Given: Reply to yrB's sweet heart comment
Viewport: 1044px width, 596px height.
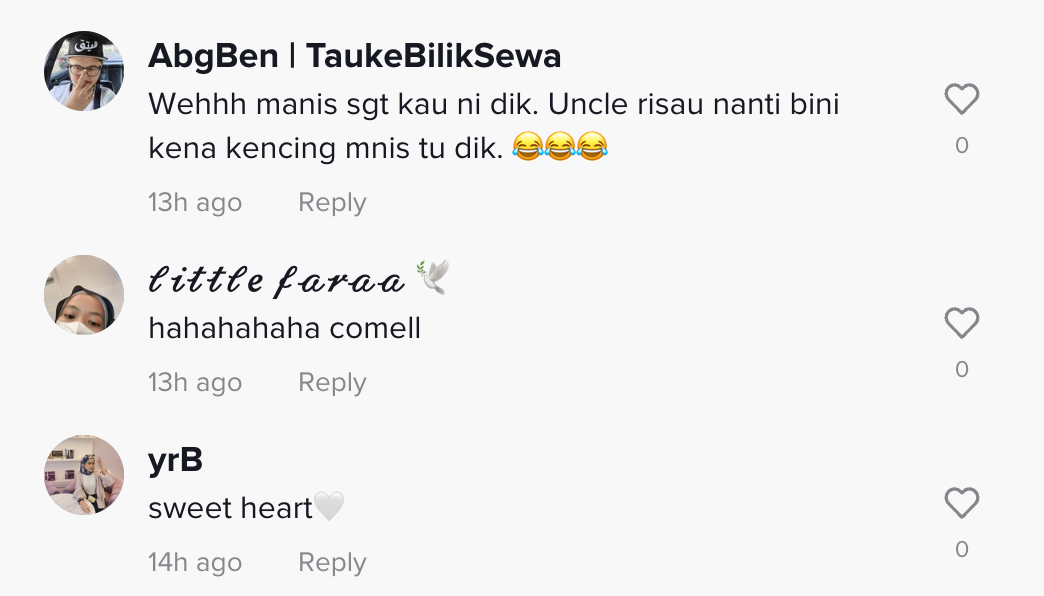Looking at the screenshot, I should click(x=332, y=562).
